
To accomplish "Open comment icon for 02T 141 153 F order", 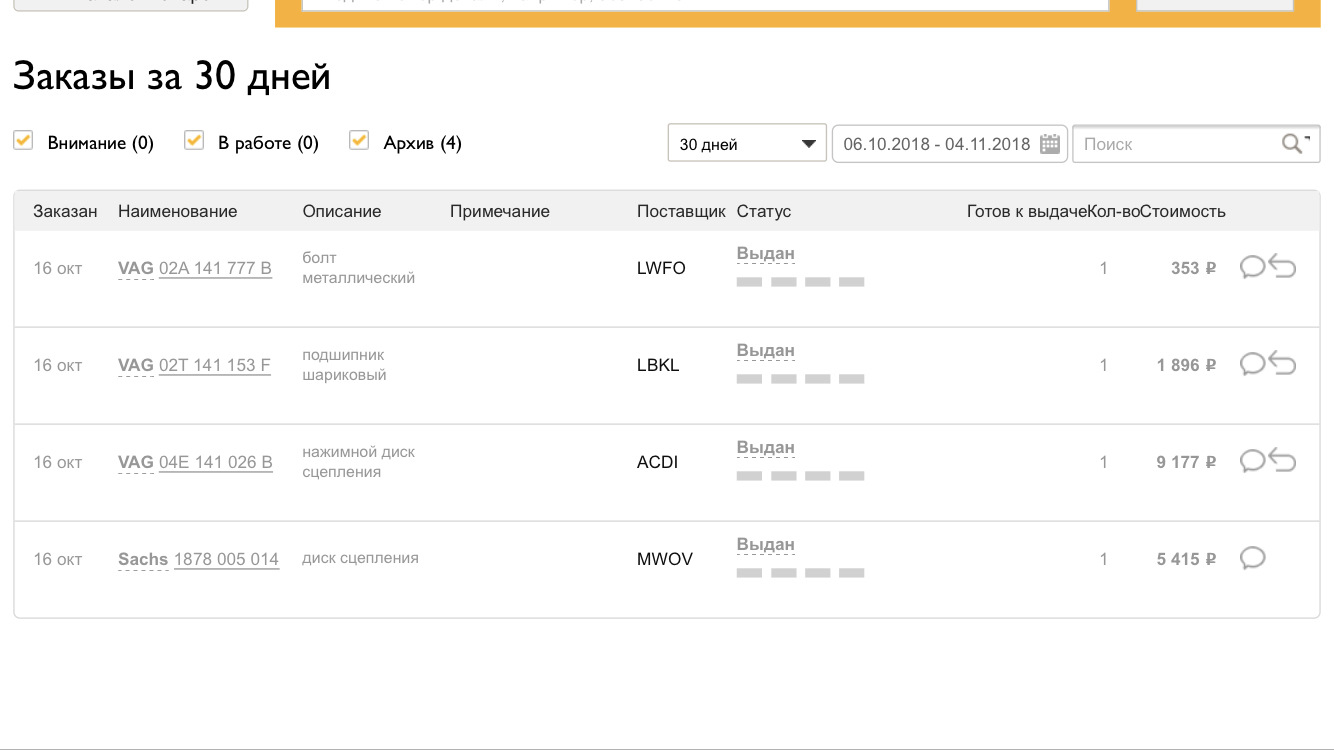I will pos(1252,364).
